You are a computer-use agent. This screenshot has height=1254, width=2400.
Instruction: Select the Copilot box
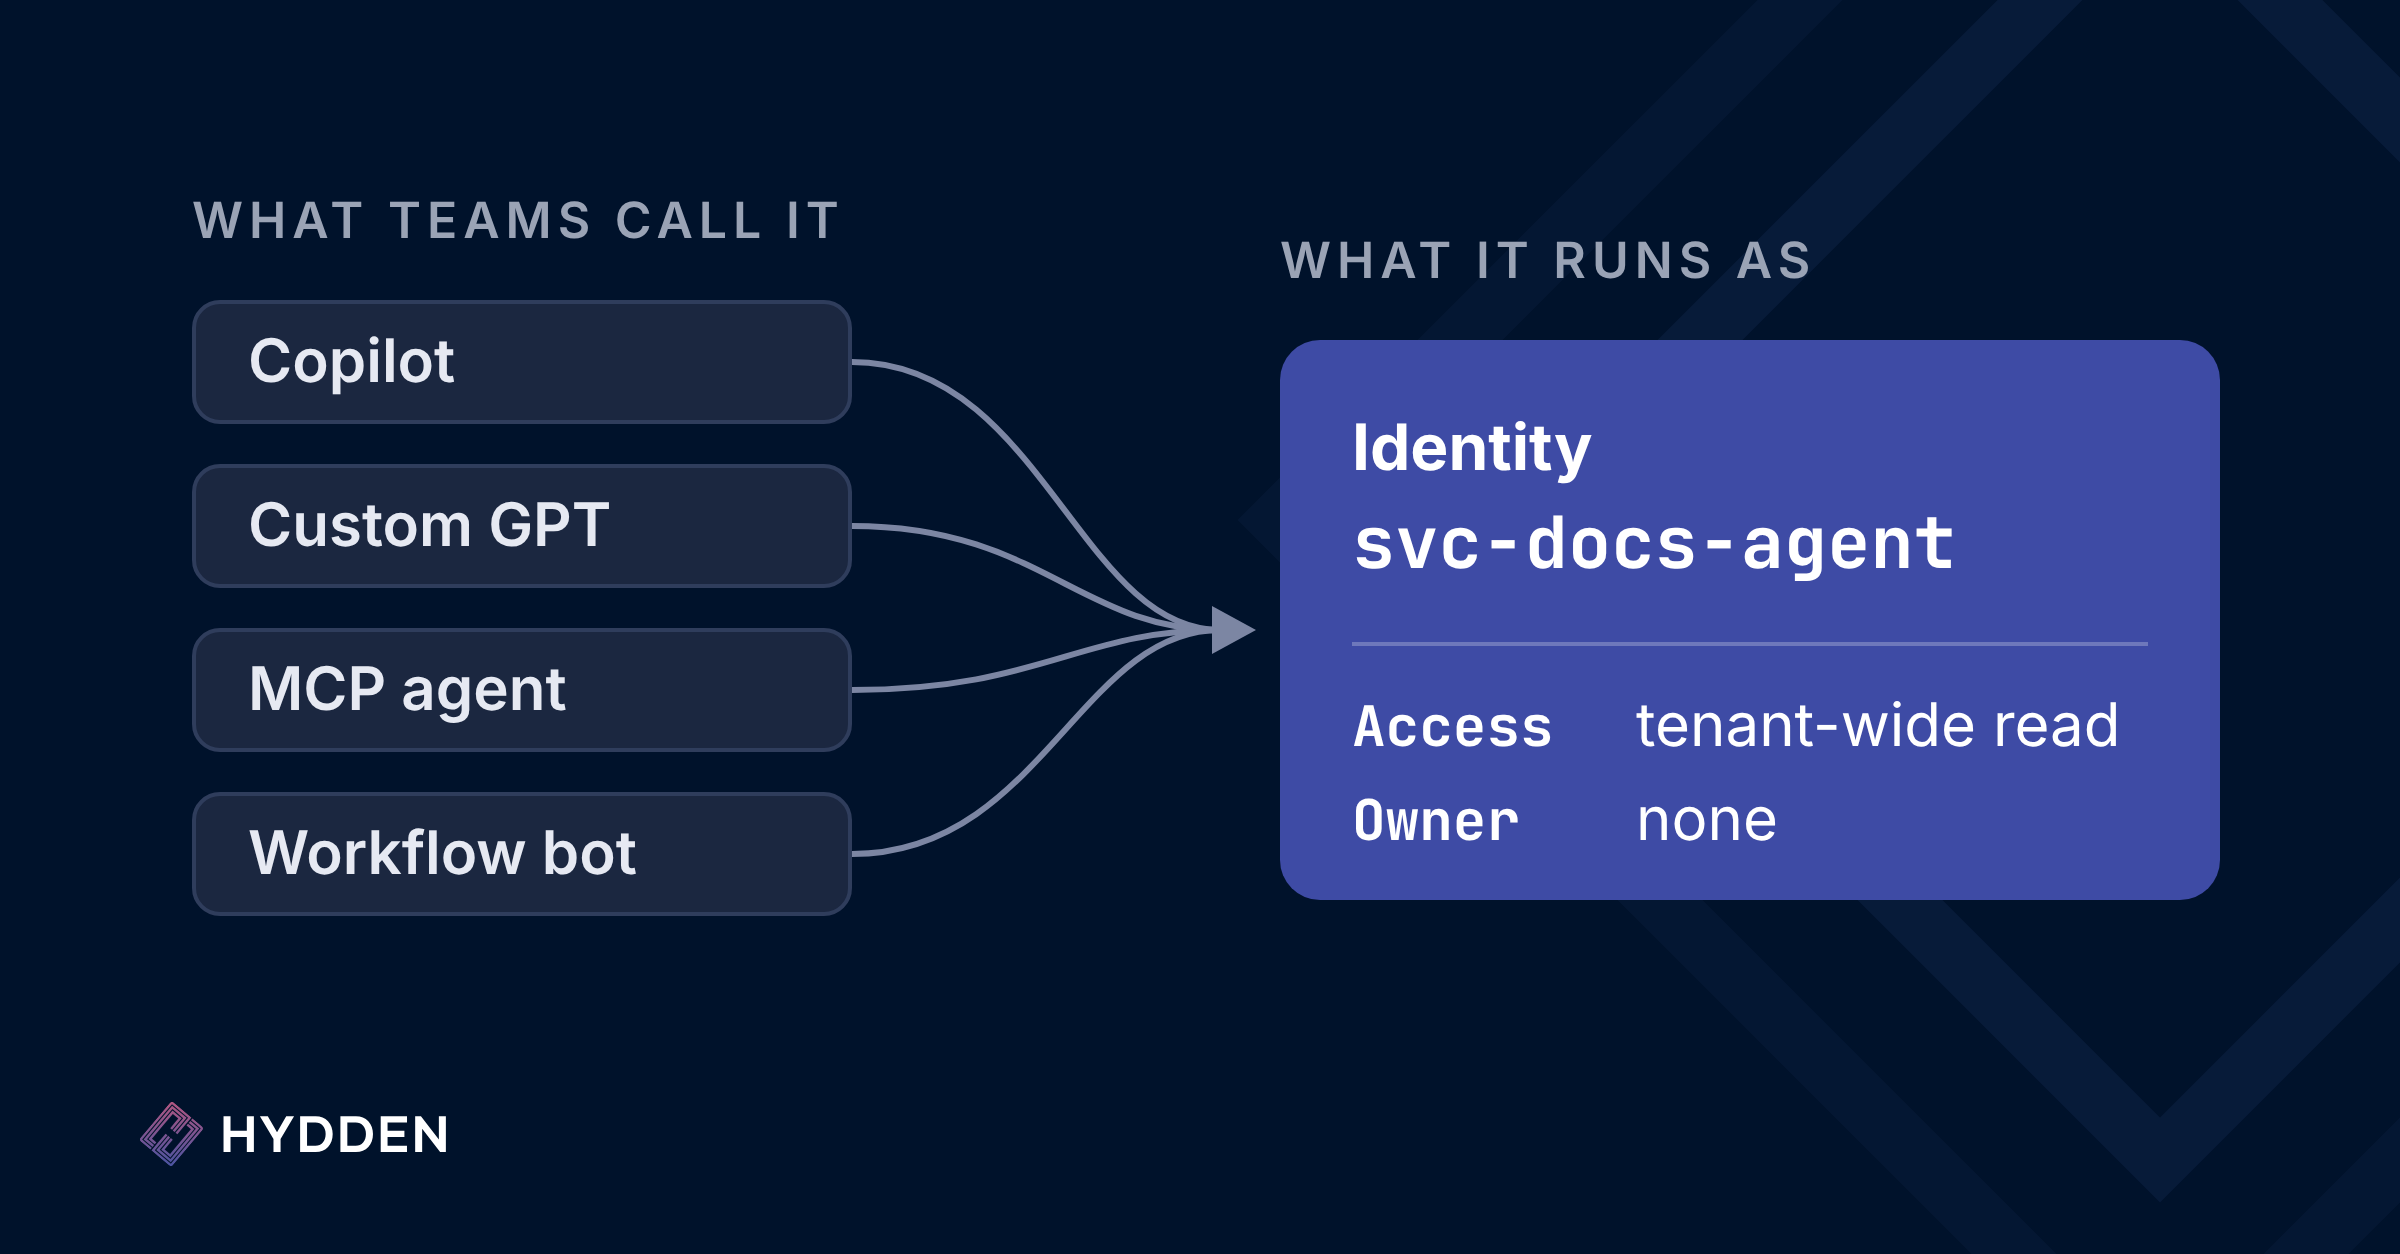(x=521, y=362)
